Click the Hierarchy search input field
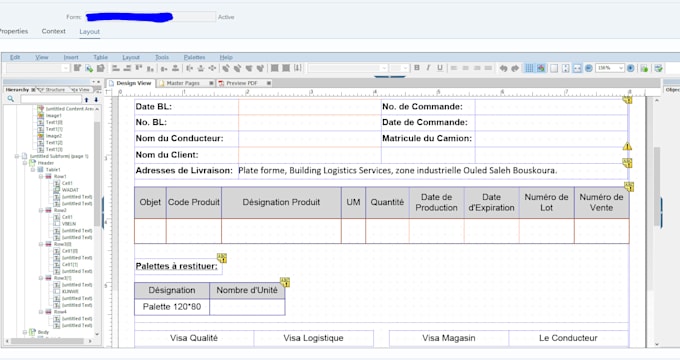The height and width of the screenshot is (360, 680). [51, 99]
